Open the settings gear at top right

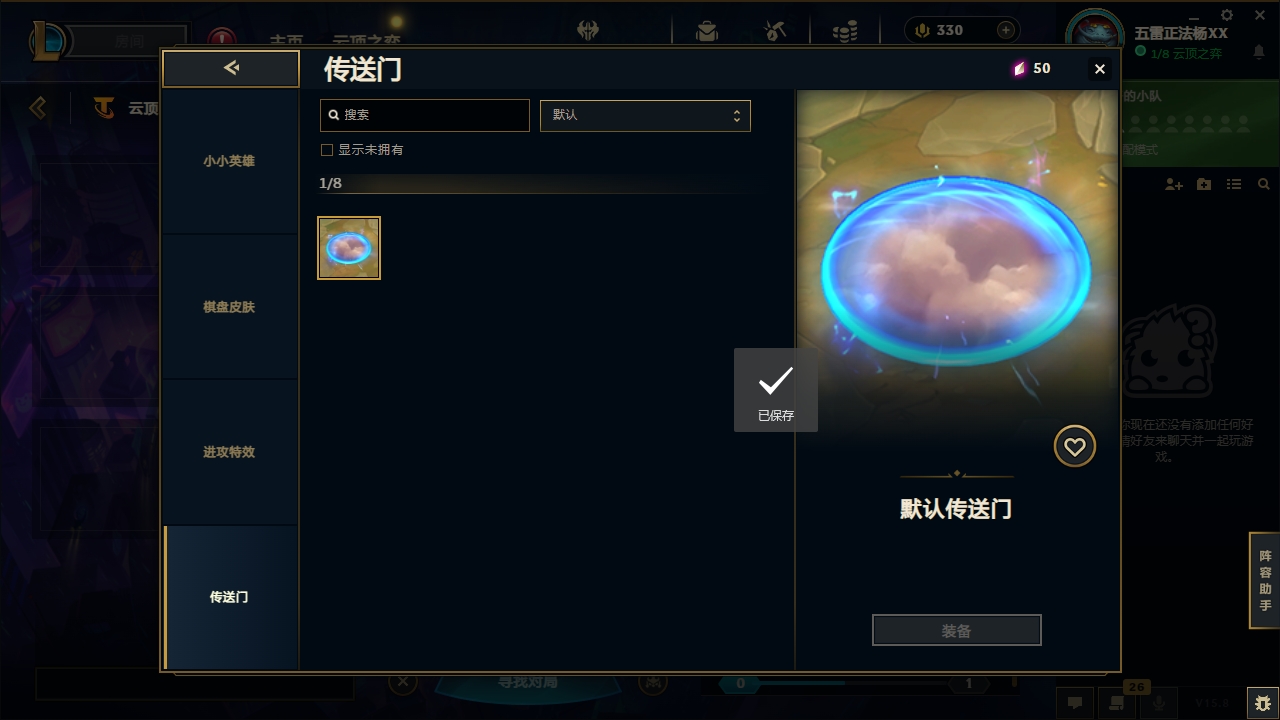point(1227,15)
